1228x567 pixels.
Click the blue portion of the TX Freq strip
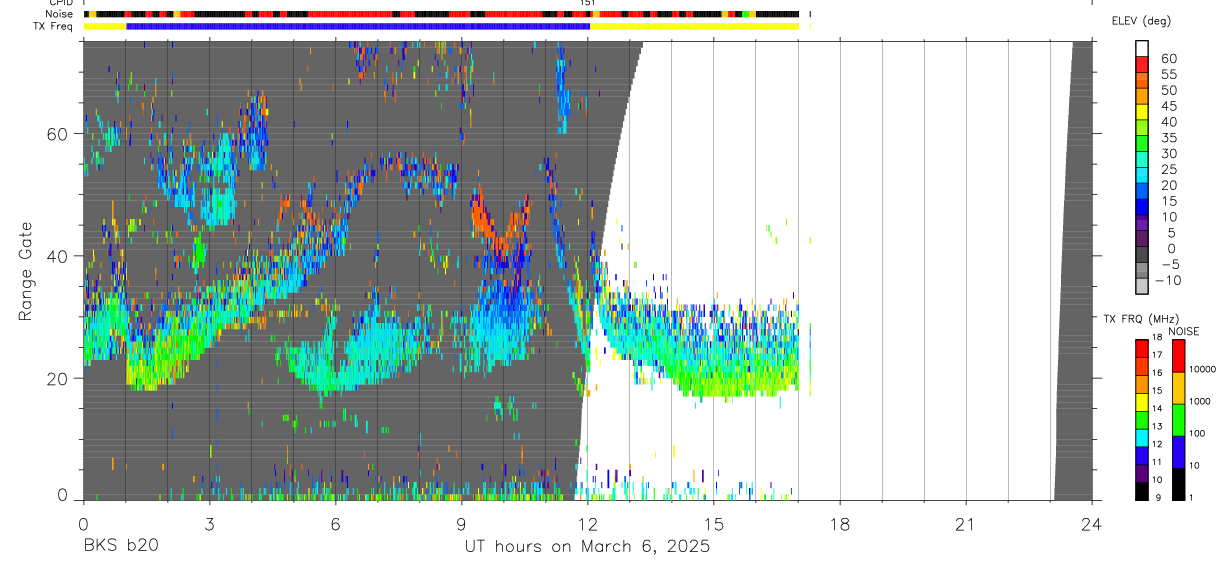(358, 26)
